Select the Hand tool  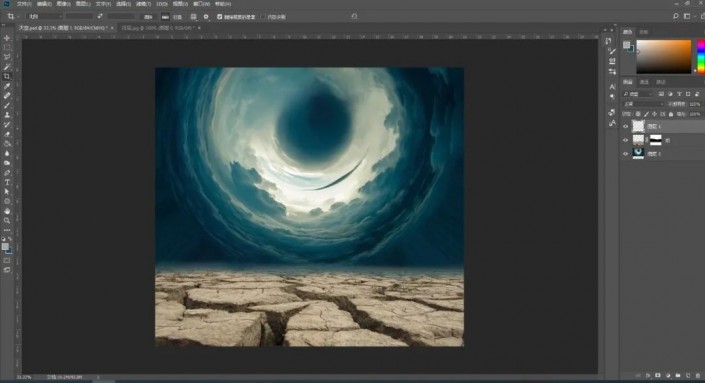tap(7, 211)
